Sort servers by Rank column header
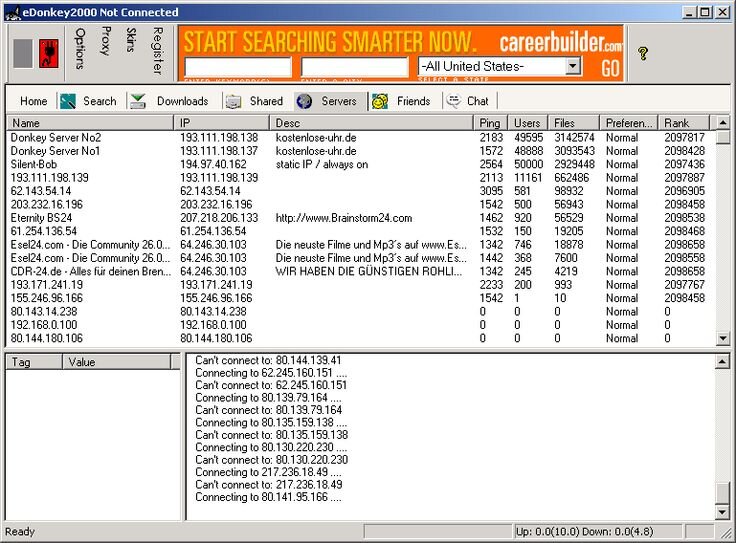 coord(684,123)
